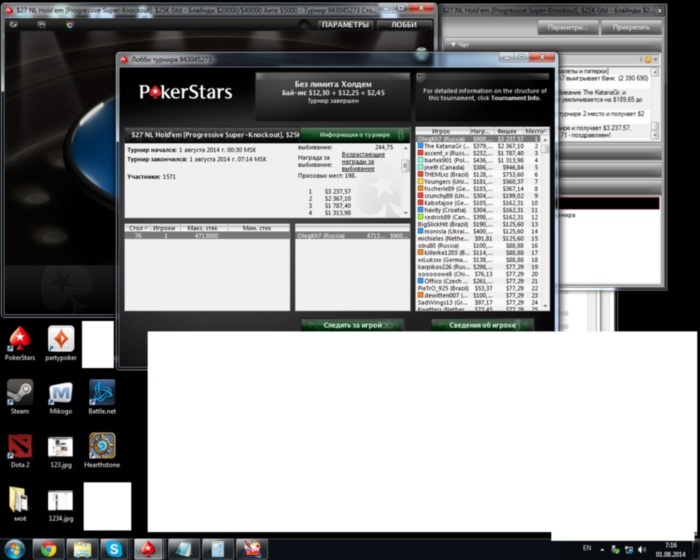700x560 pixels.
Task: Select OlegKh7 (Russia) in table players panel
Action: click(352, 235)
